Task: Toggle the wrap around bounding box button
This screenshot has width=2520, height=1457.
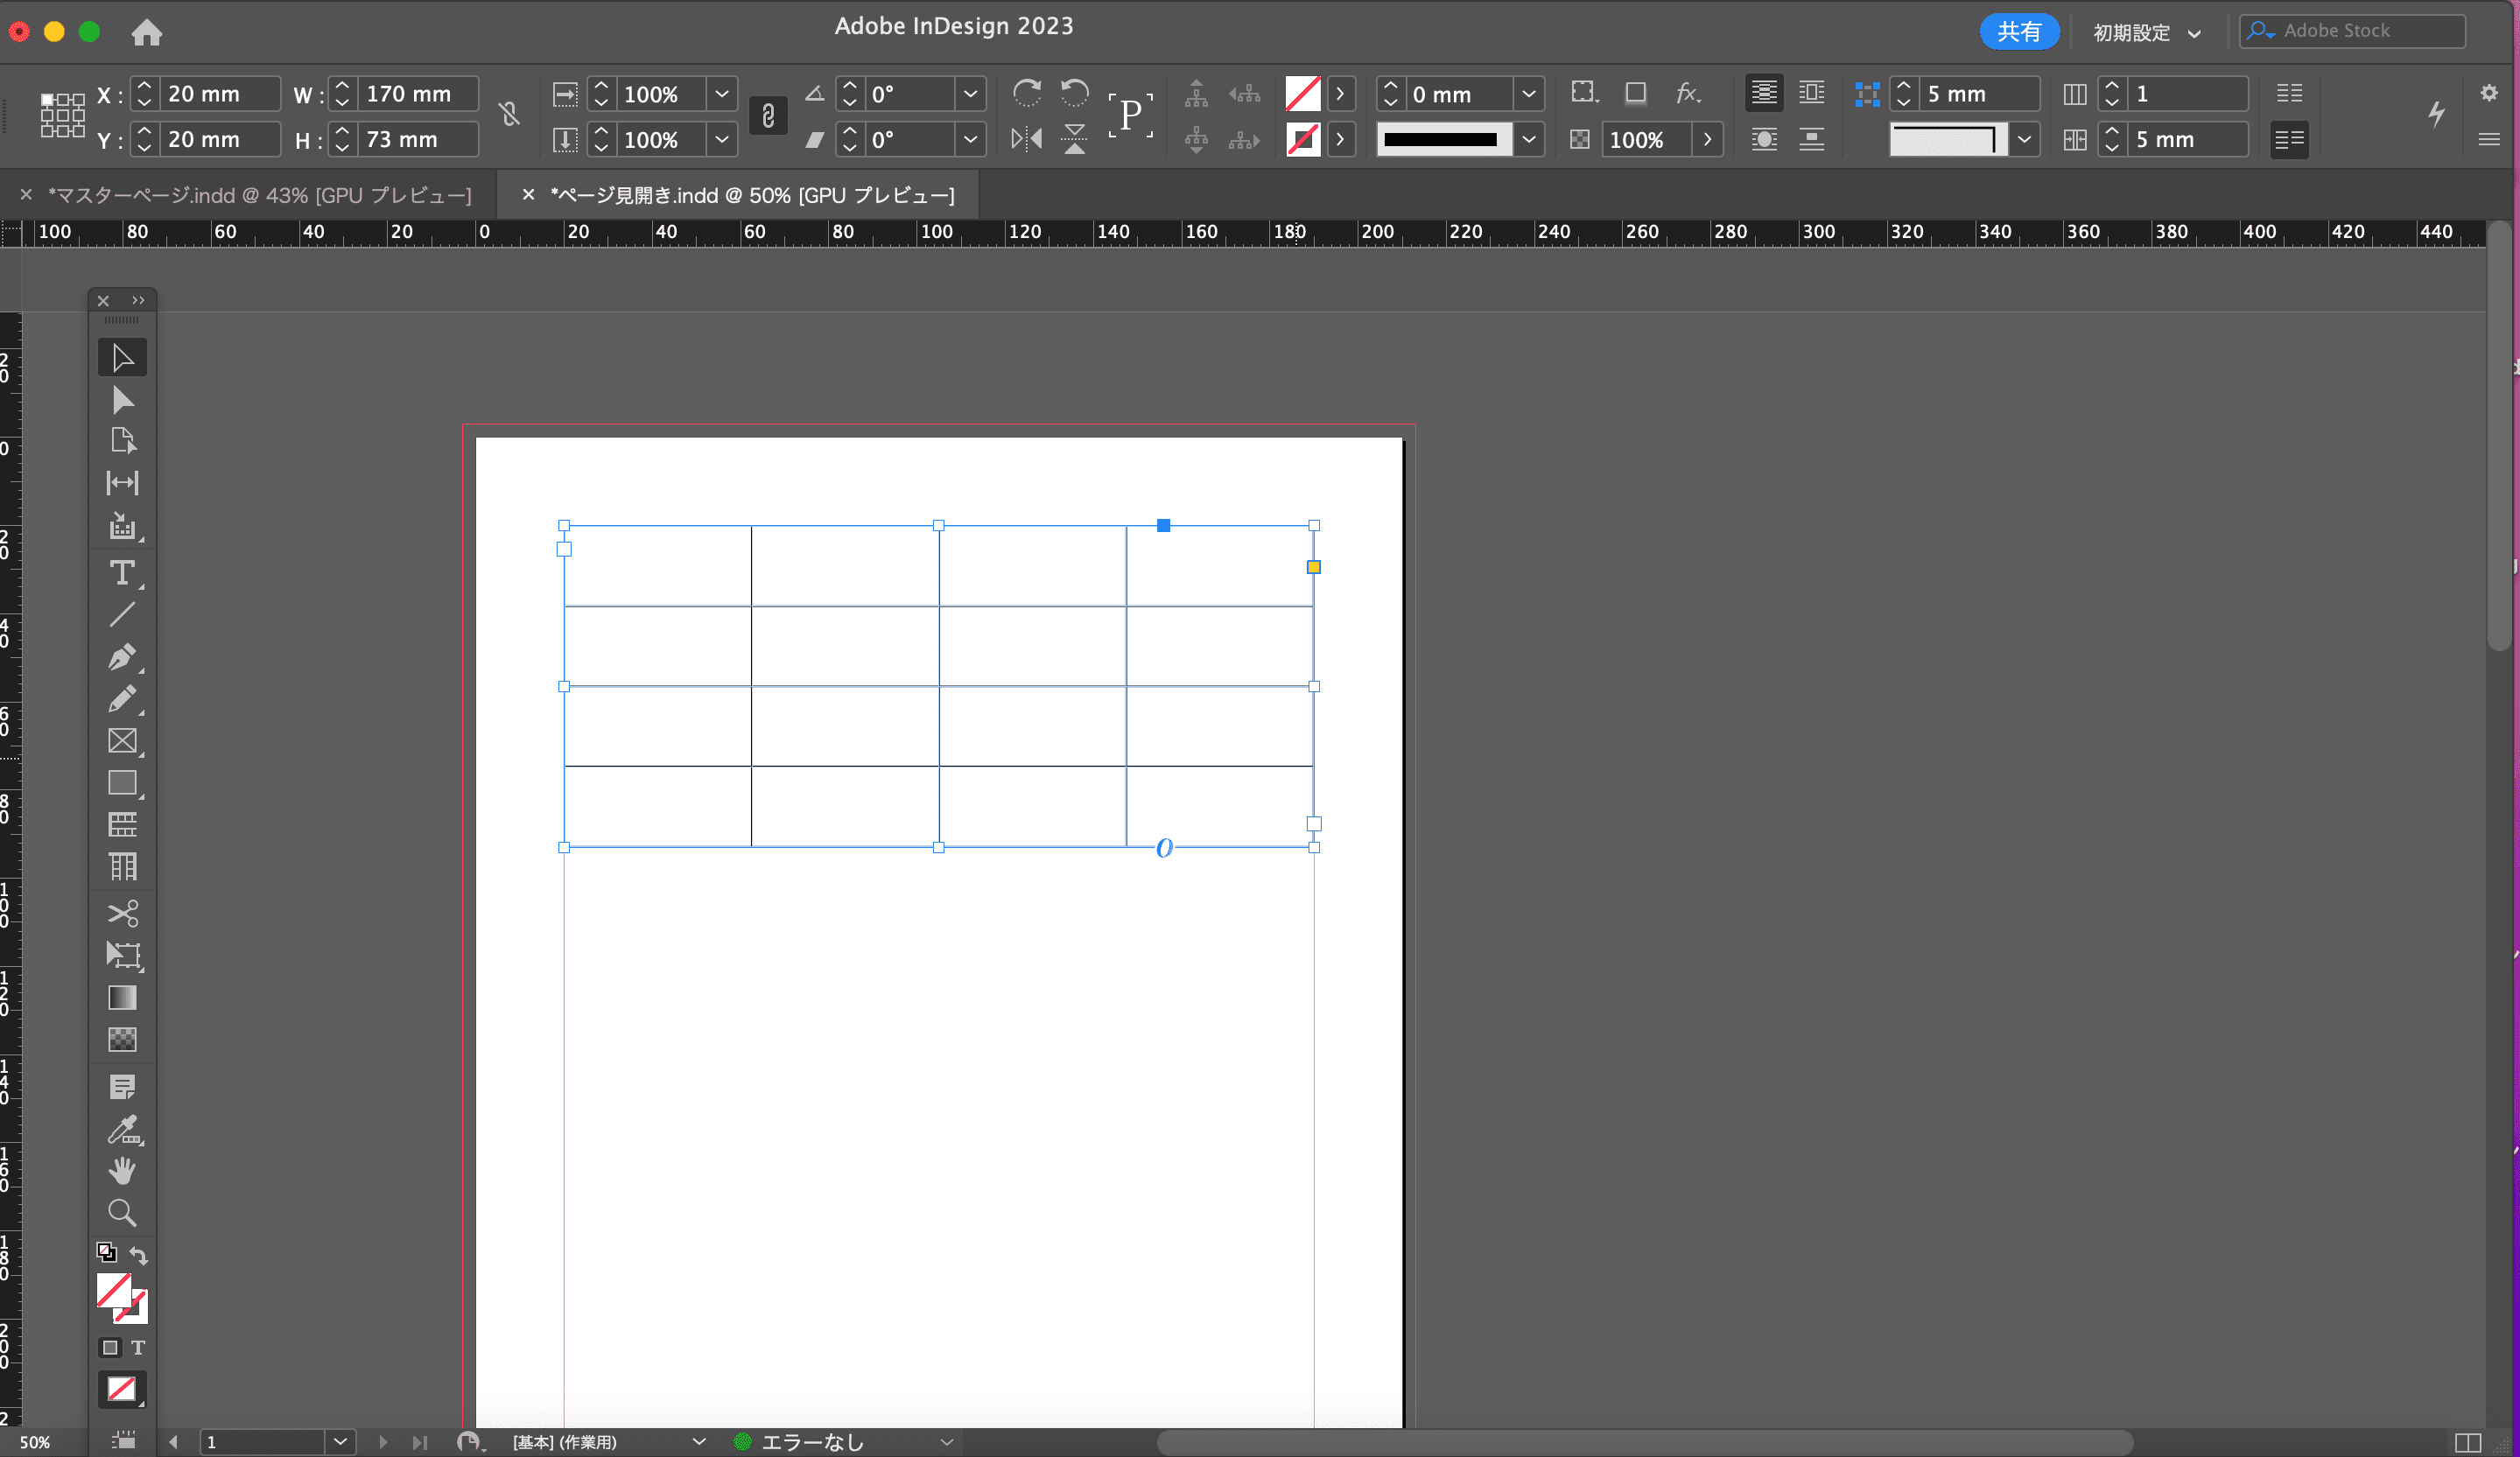Action: (1812, 93)
